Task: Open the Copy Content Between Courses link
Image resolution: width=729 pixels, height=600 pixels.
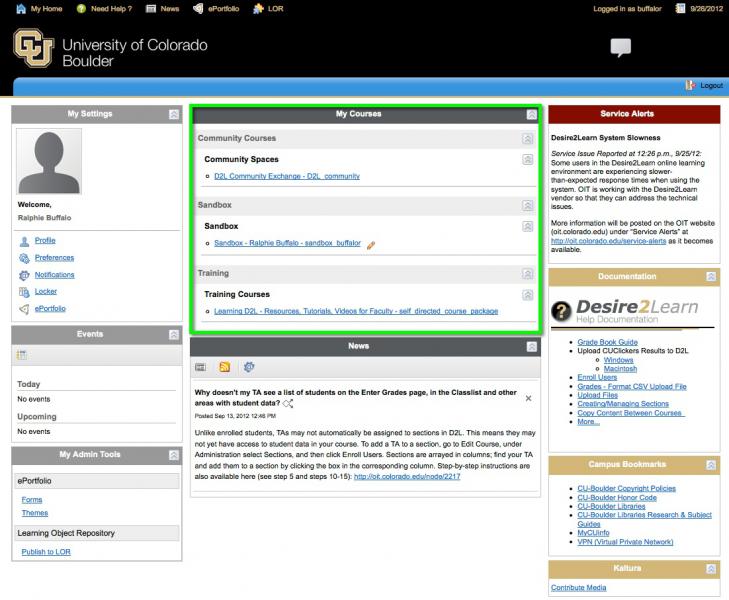Action: click(630, 413)
